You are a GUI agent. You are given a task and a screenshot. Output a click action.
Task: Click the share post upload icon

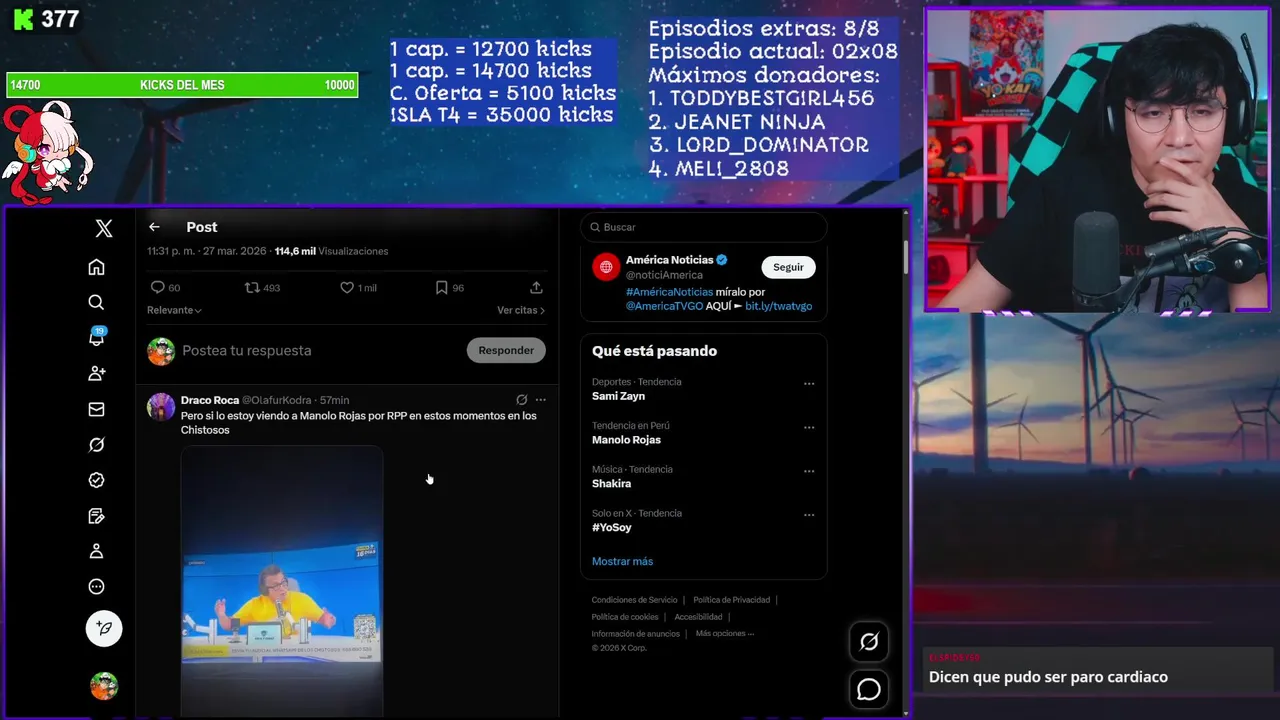[x=536, y=287]
